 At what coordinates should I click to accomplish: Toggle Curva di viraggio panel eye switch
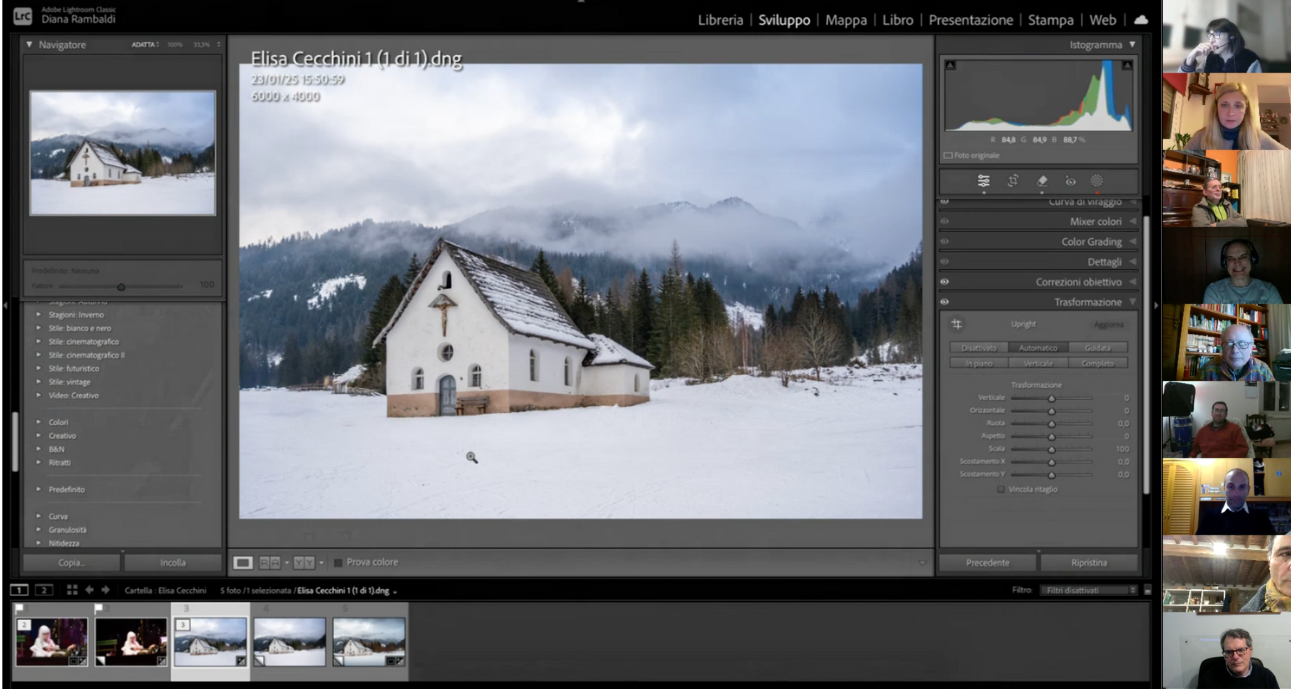pos(944,202)
